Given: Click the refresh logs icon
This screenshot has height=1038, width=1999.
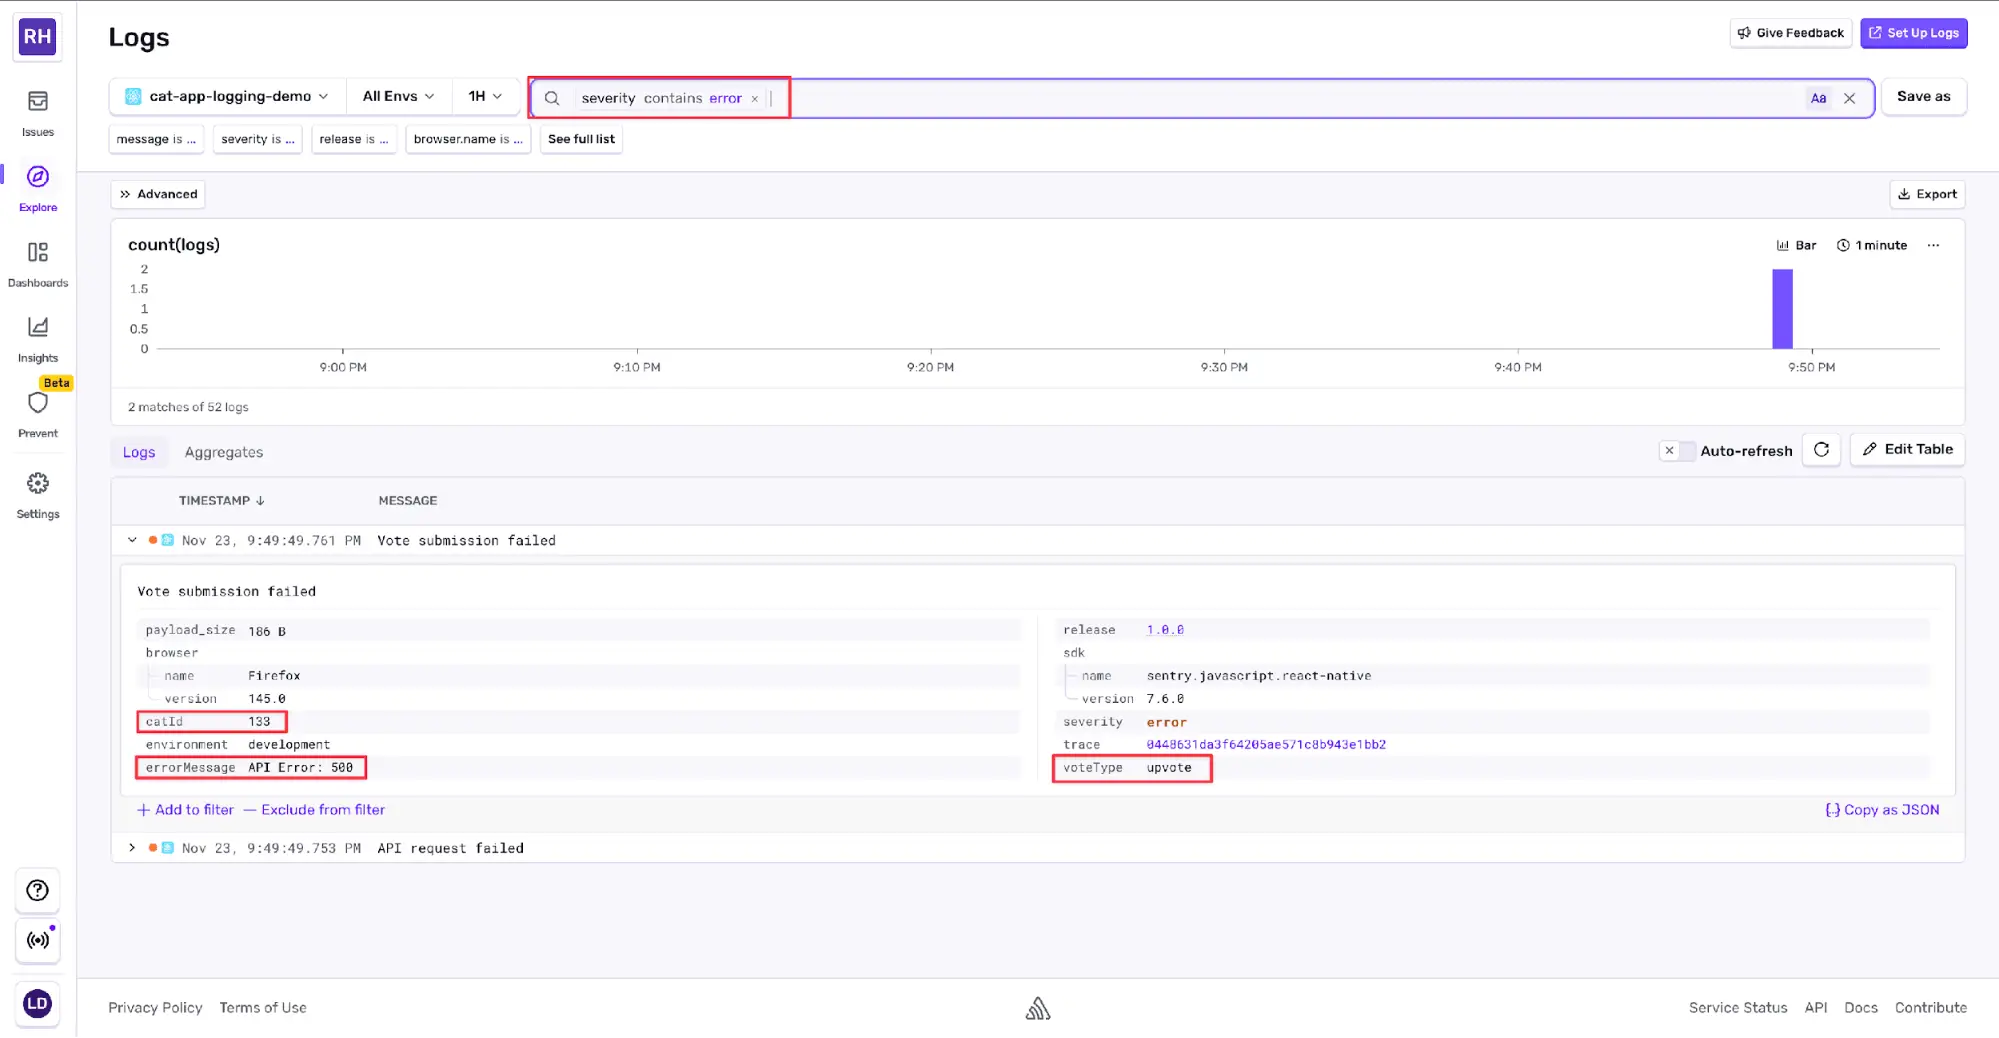Looking at the screenshot, I should coord(1821,450).
